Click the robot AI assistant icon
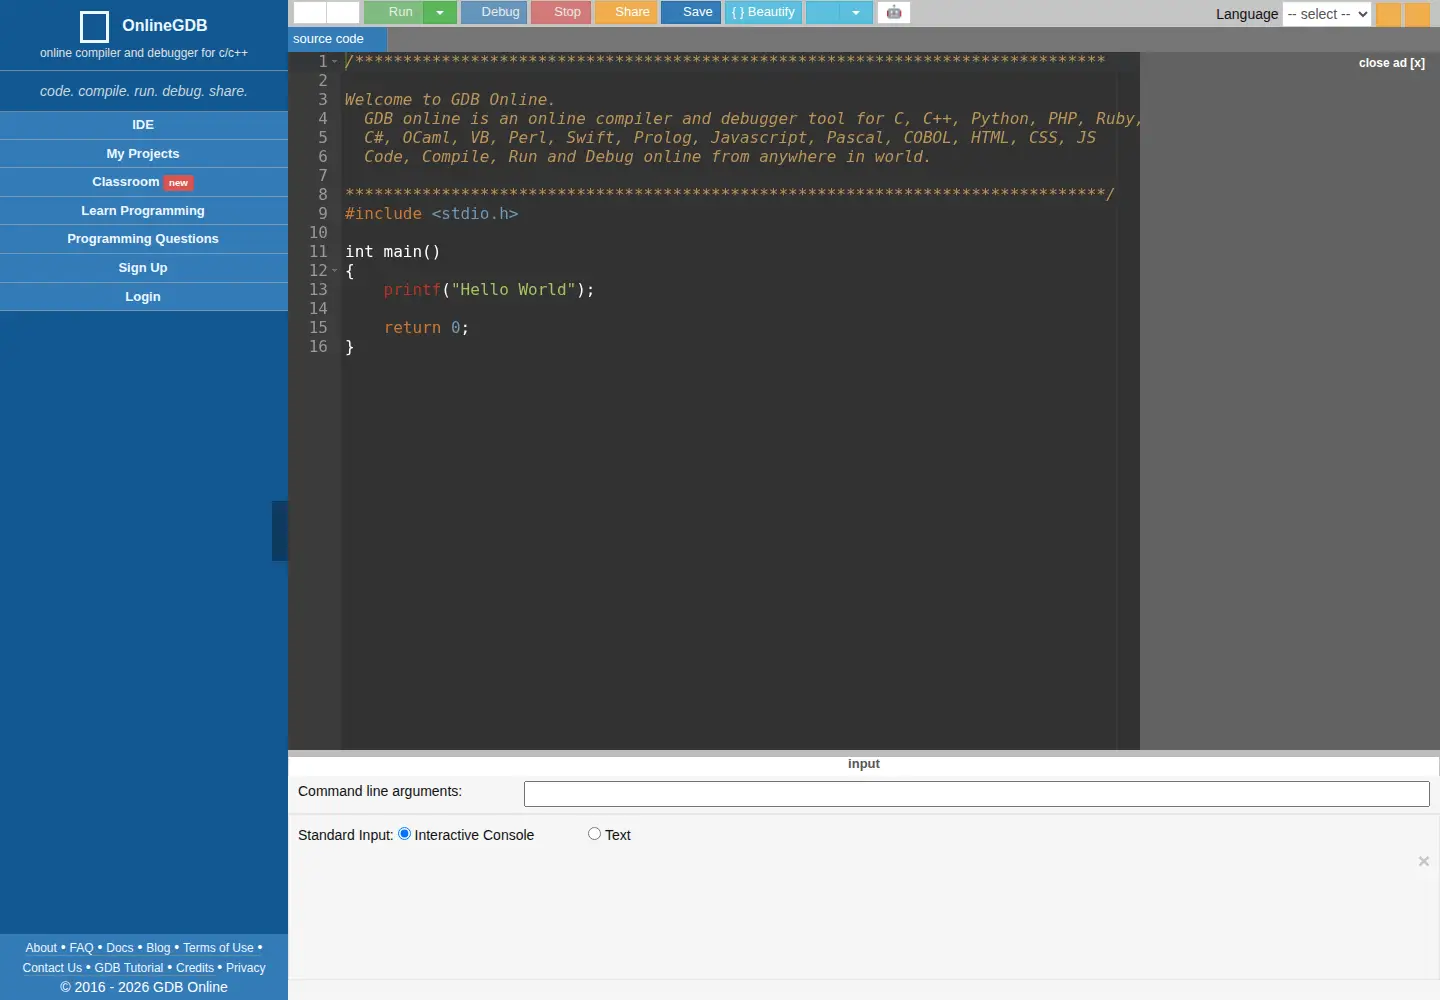1440x1000 pixels. [894, 12]
